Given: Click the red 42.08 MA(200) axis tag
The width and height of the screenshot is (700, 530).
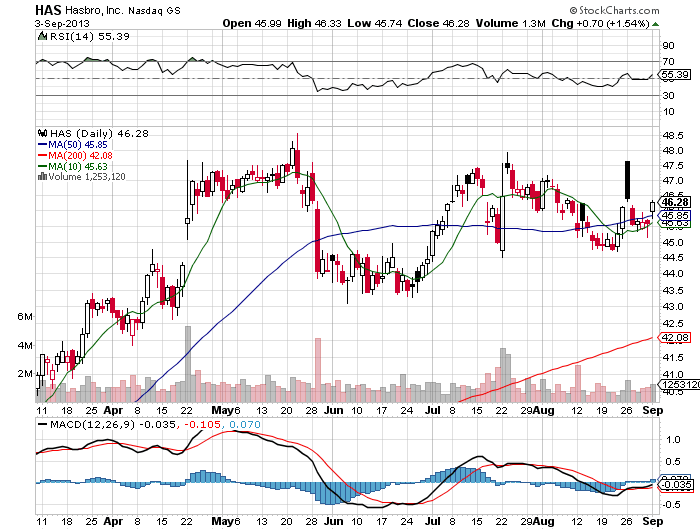Looking at the screenshot, I should coord(675,338).
